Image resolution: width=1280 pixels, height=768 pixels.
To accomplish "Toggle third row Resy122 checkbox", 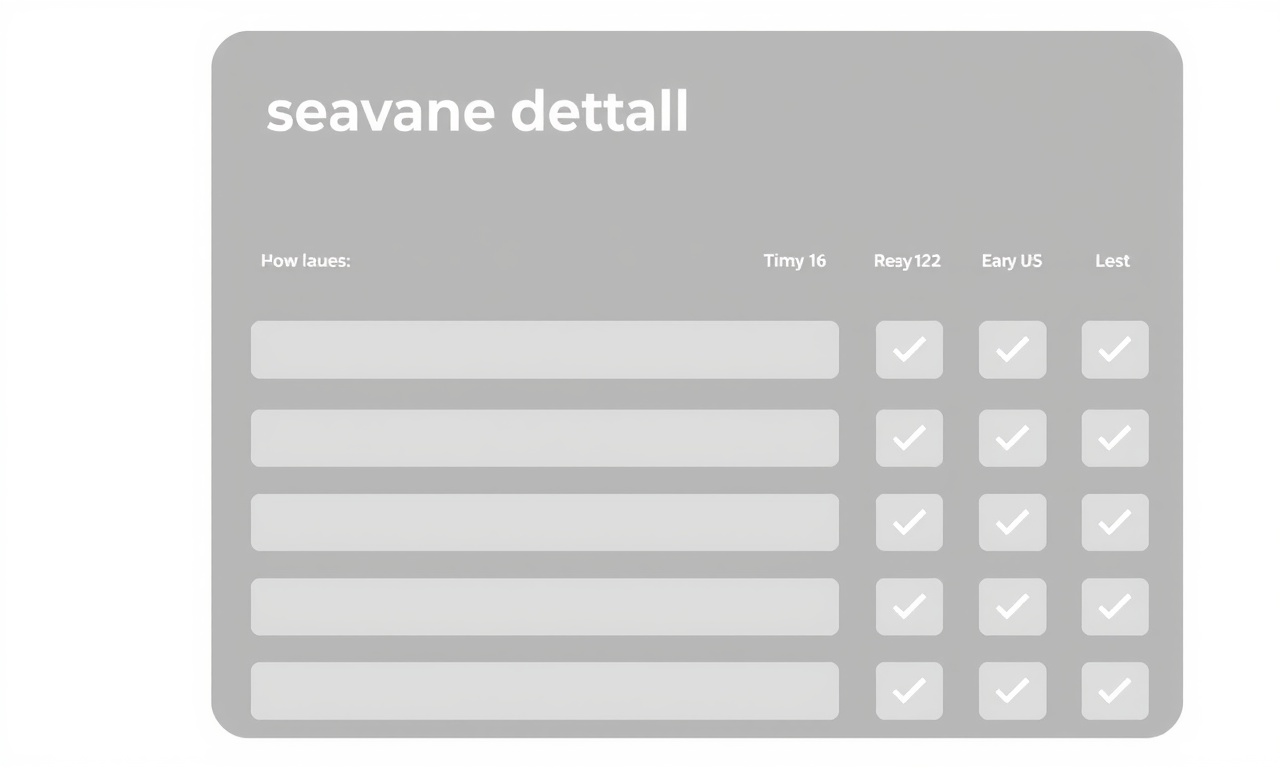I will tap(909, 522).
